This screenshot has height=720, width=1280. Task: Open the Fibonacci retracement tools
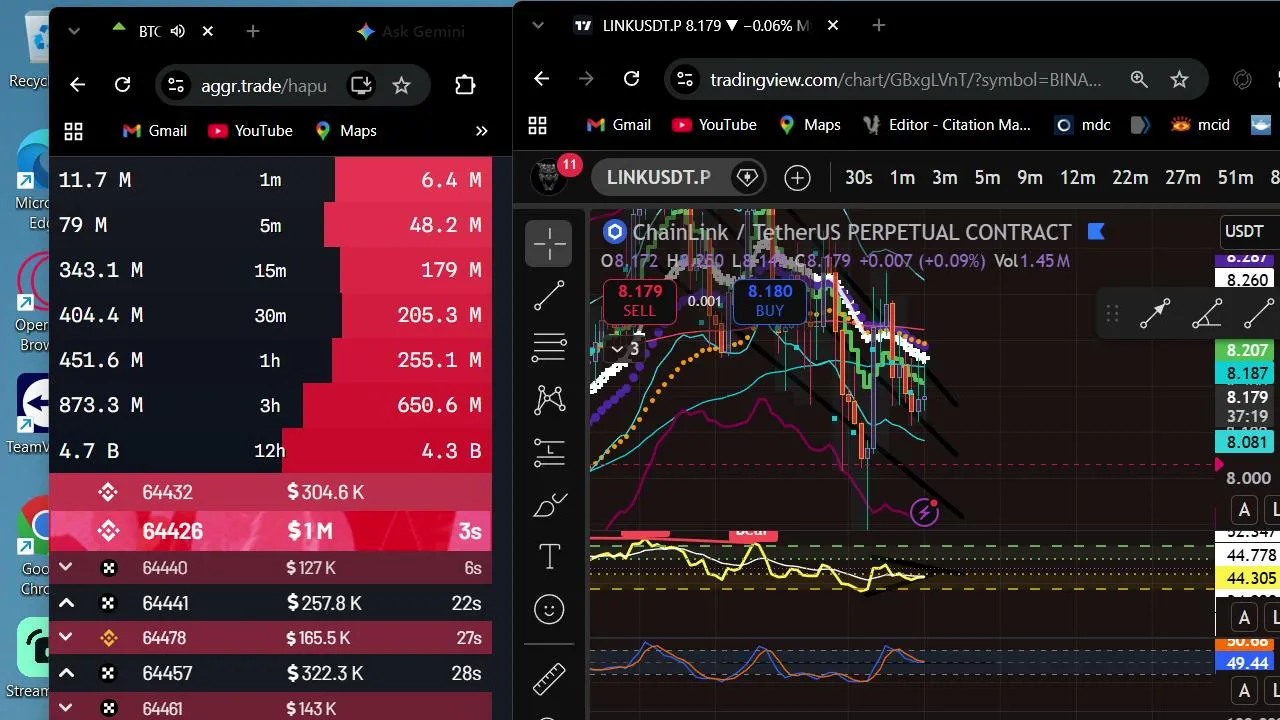(549, 347)
